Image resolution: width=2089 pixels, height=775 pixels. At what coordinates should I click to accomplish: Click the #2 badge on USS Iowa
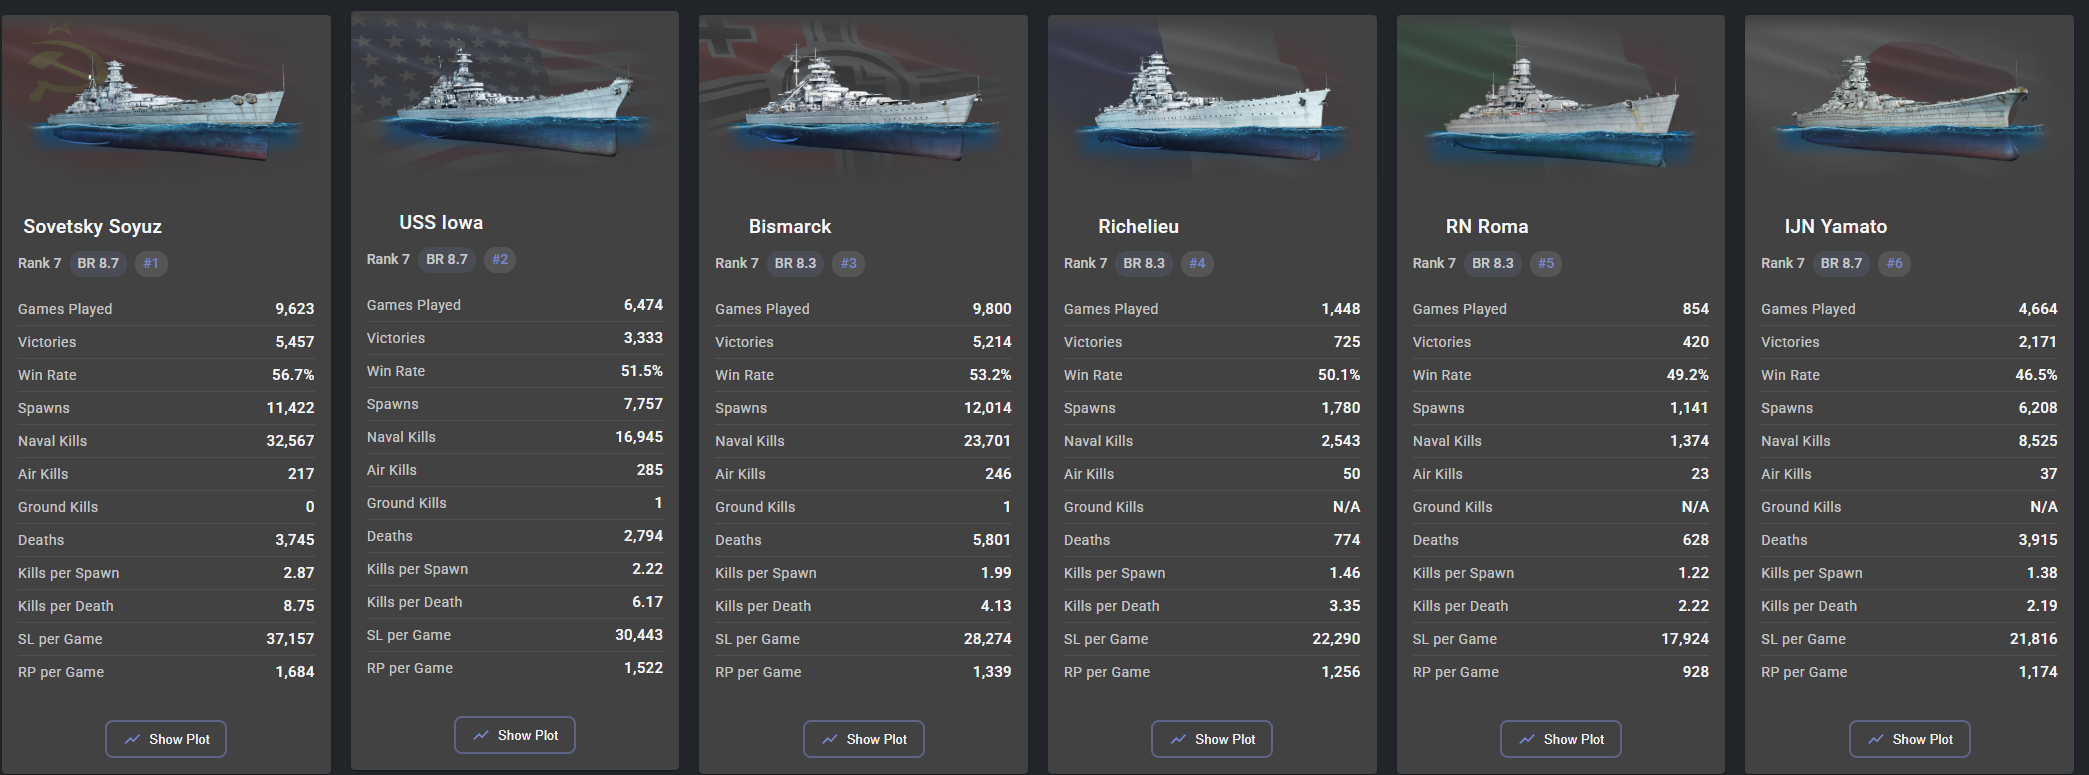click(x=500, y=259)
